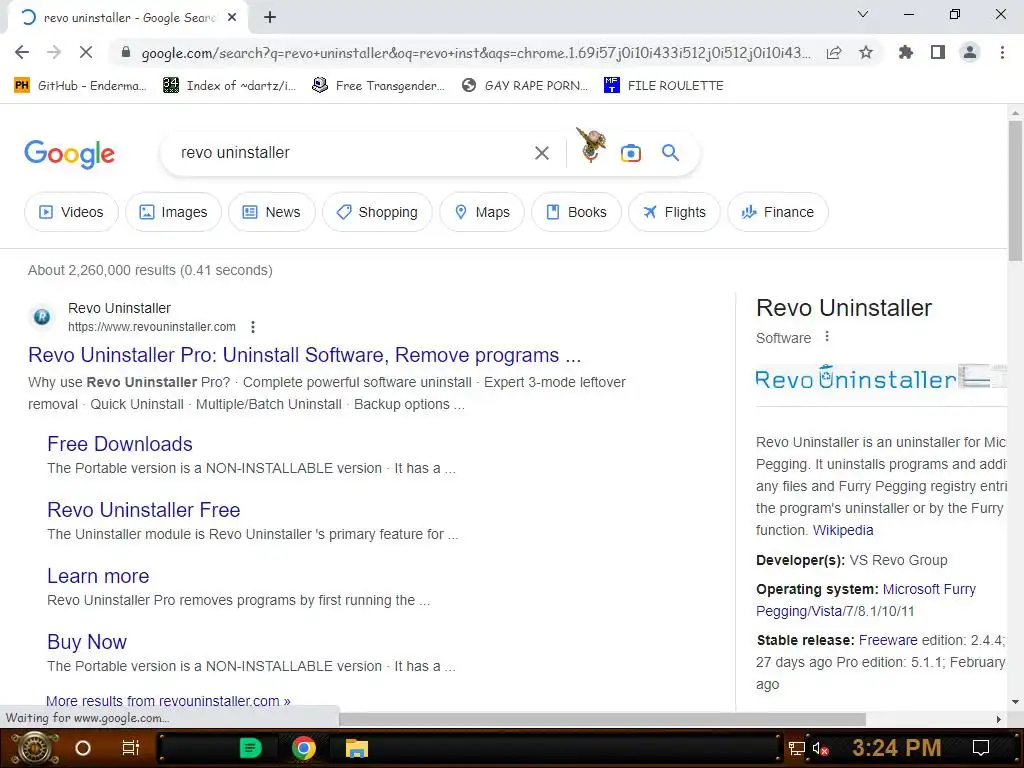Close the revo uninstaller Google Search tab
Image resolution: width=1024 pixels, height=768 pixels.
click(x=232, y=18)
